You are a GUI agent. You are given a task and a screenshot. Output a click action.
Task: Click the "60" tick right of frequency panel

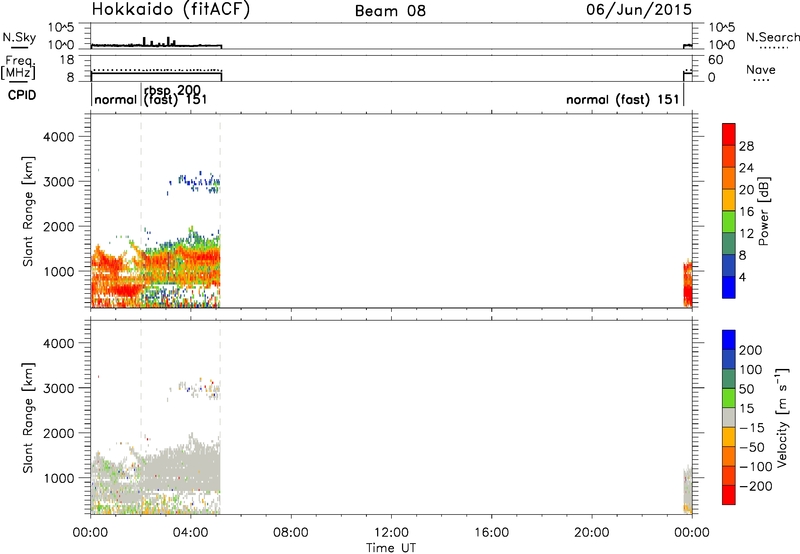tap(716, 60)
